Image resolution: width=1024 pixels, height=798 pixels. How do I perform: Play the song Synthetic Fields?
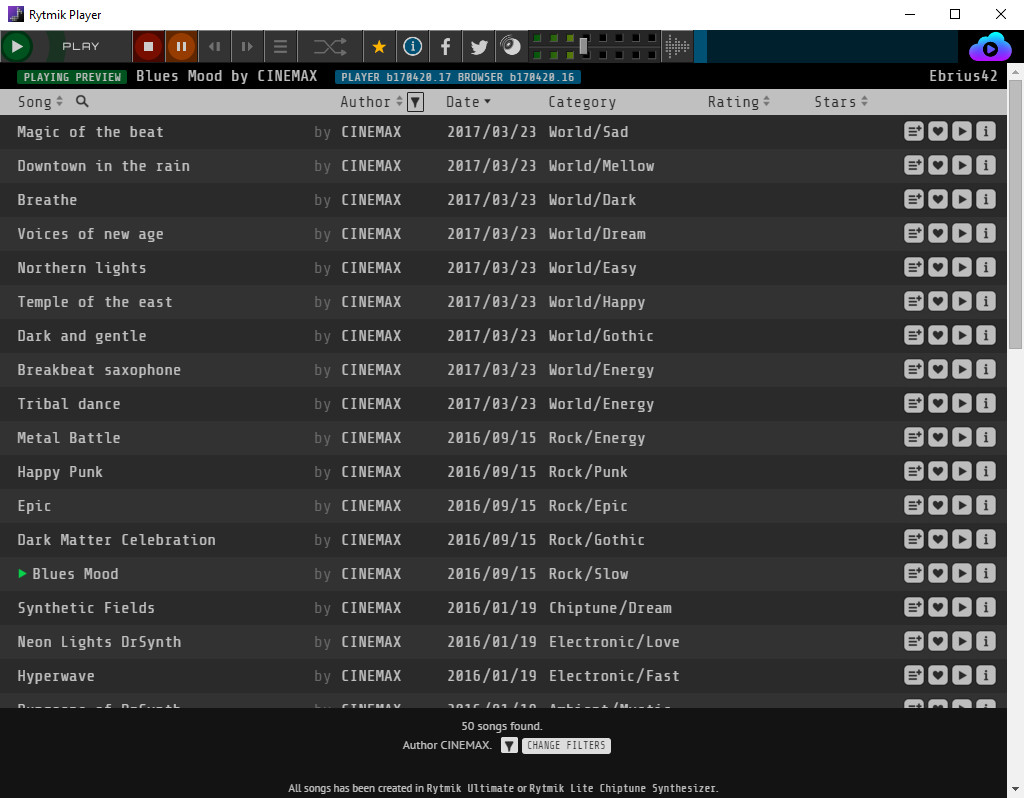[x=962, y=607]
